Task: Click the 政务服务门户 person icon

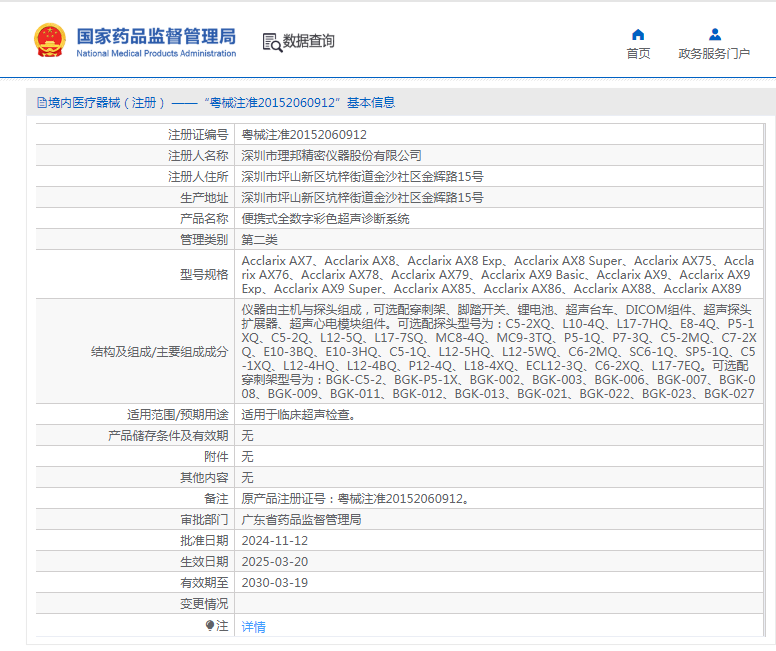Action: pos(714,35)
